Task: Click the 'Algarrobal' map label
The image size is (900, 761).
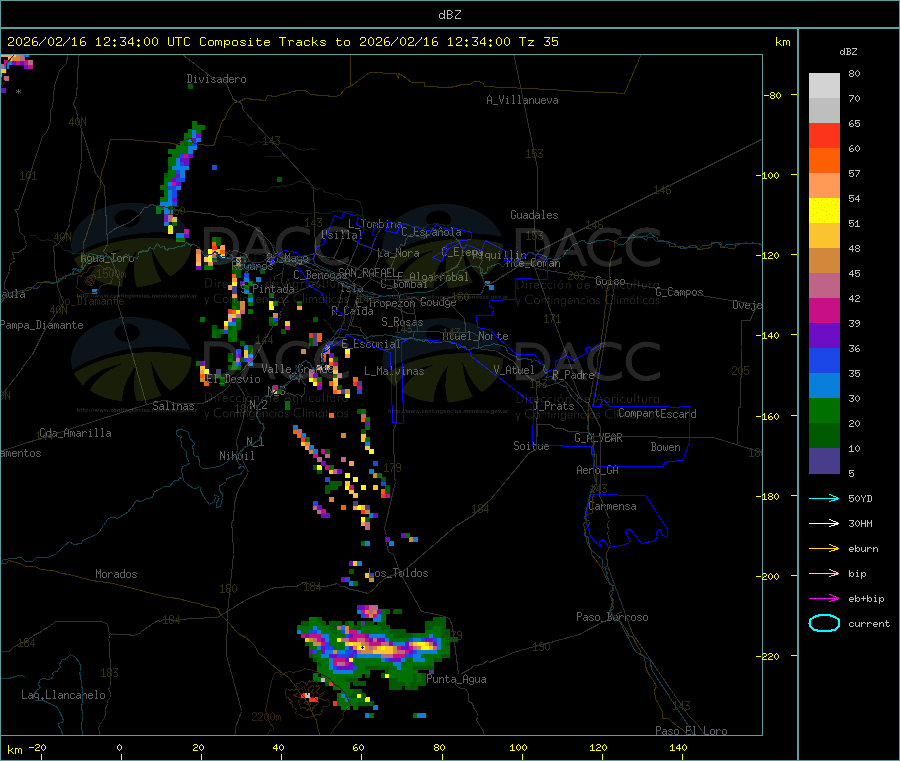Action: (x=439, y=277)
